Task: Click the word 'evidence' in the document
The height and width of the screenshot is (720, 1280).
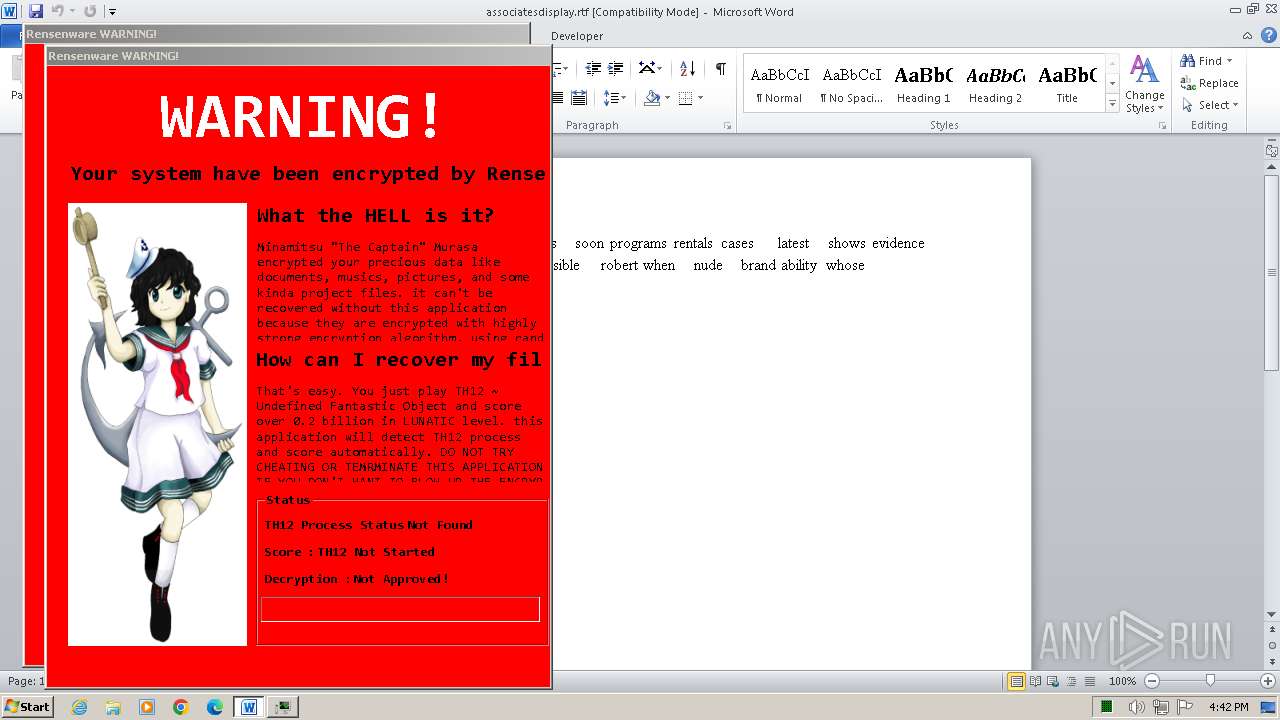Action: point(897,243)
